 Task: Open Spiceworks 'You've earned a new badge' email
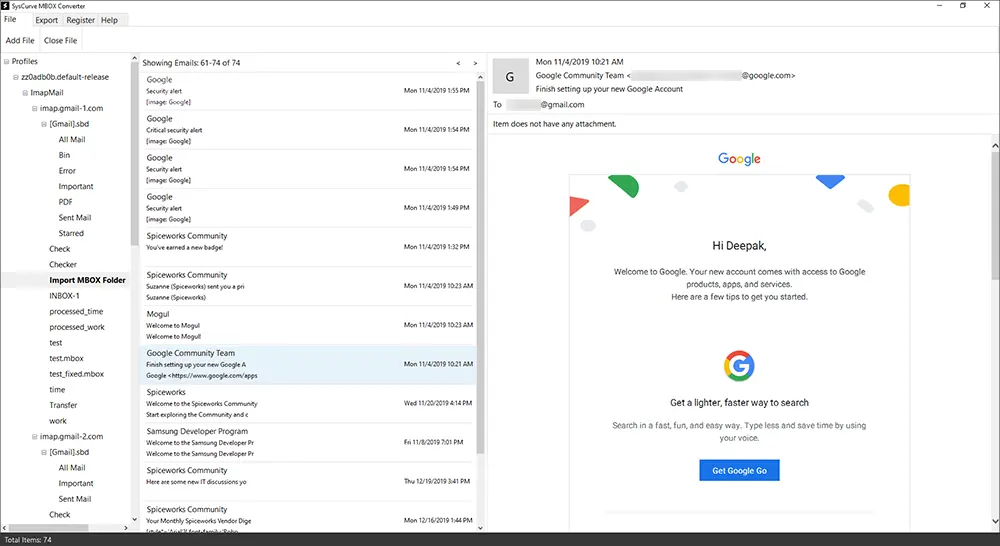click(x=308, y=247)
